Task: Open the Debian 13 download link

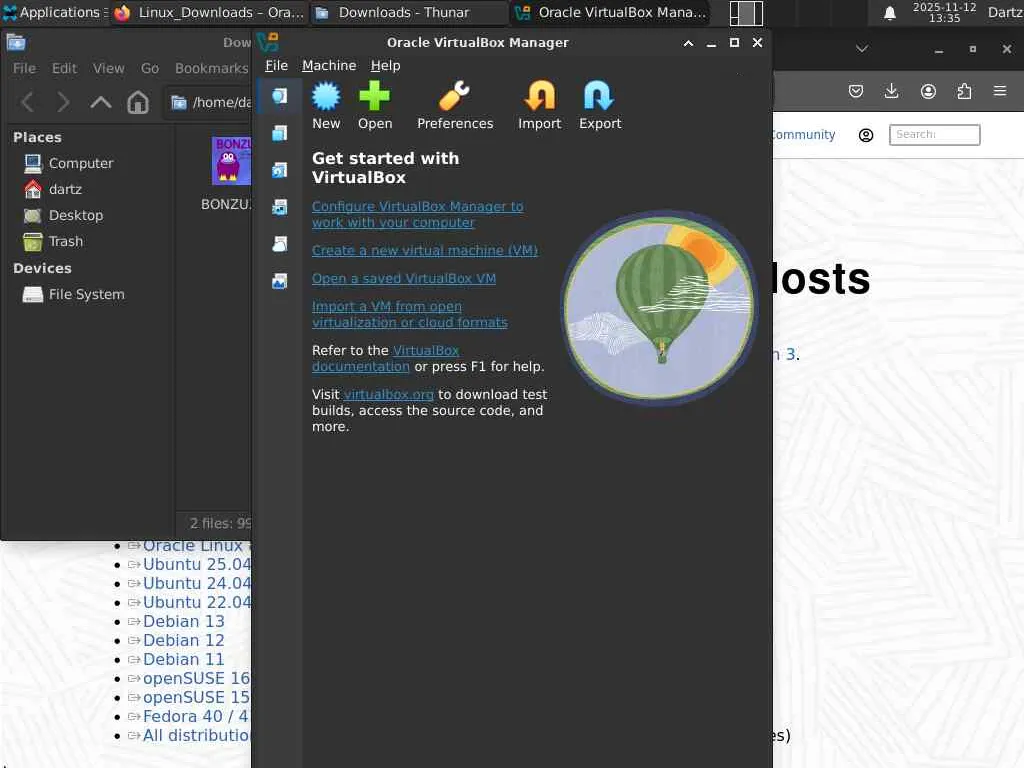Action: (x=184, y=621)
